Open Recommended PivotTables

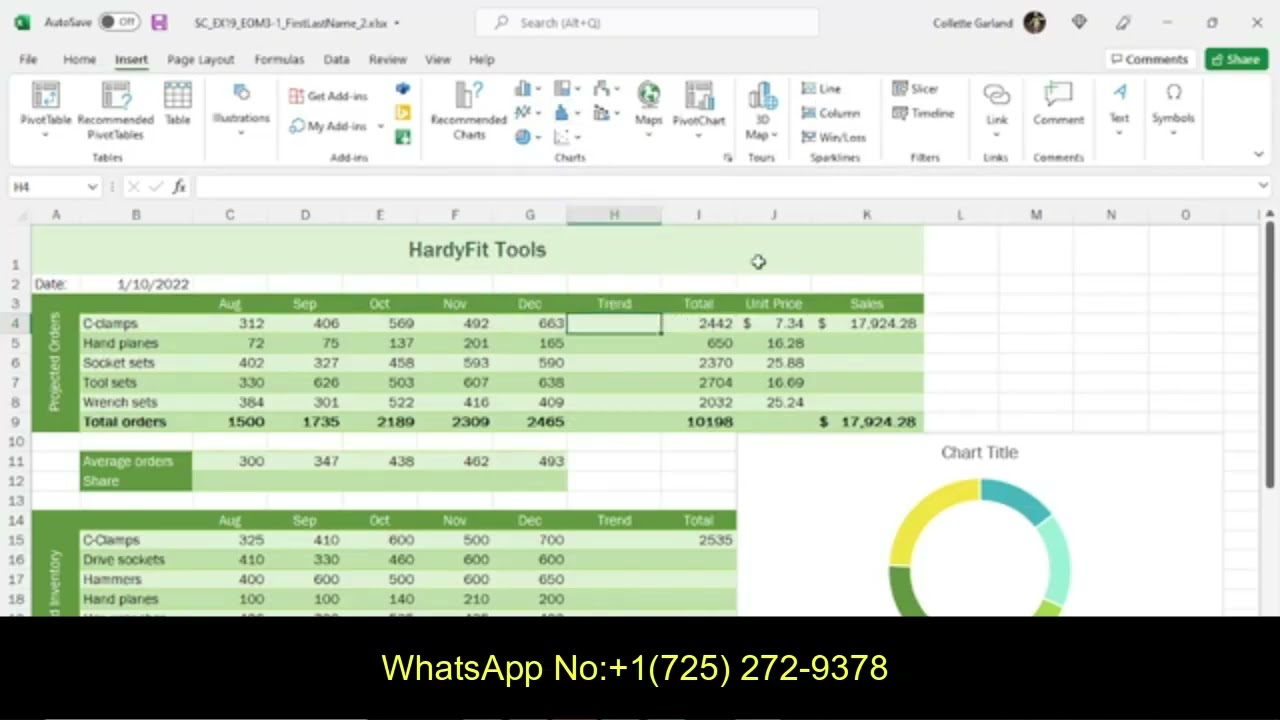coord(116,109)
